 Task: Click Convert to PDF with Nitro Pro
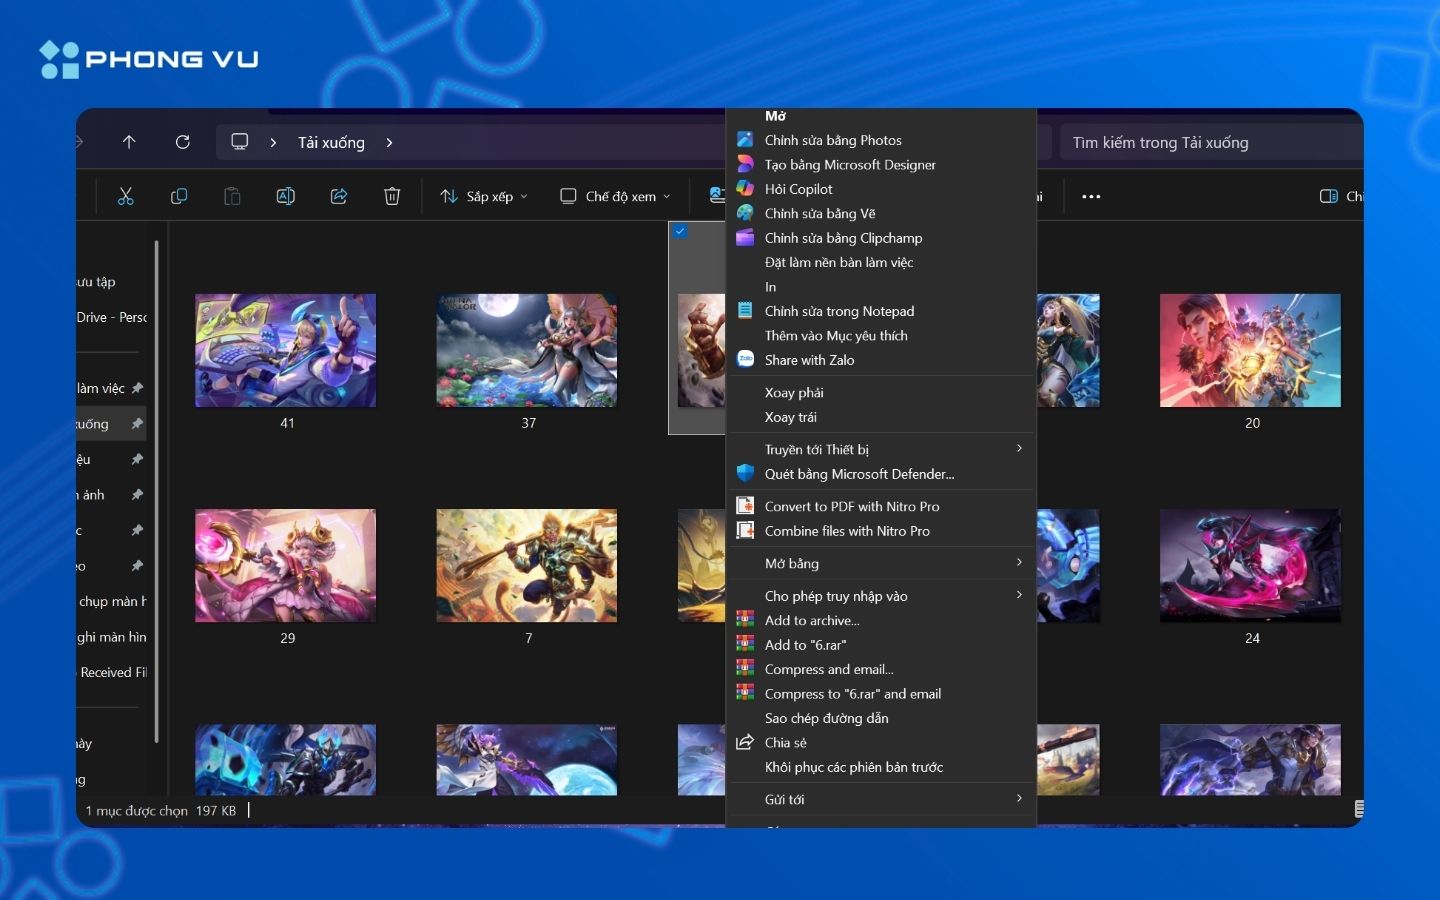point(851,506)
